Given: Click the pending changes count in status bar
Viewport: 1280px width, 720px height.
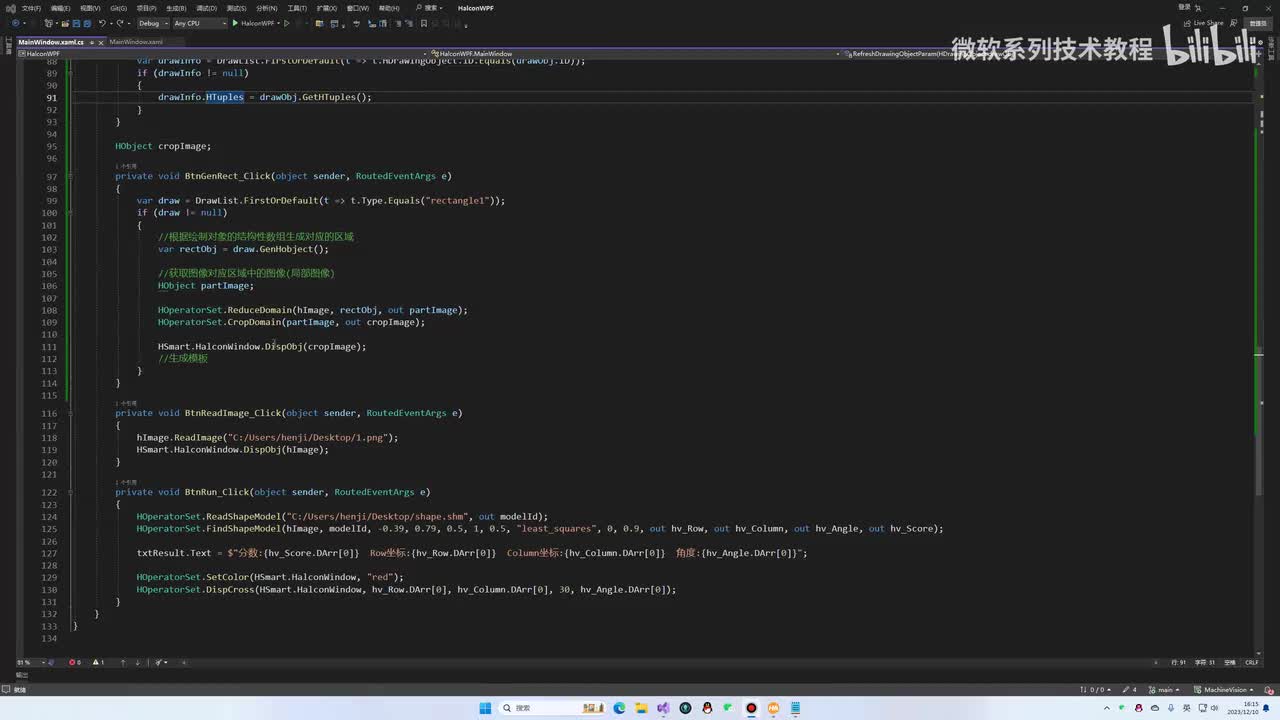Looking at the screenshot, I should coord(1130,689).
